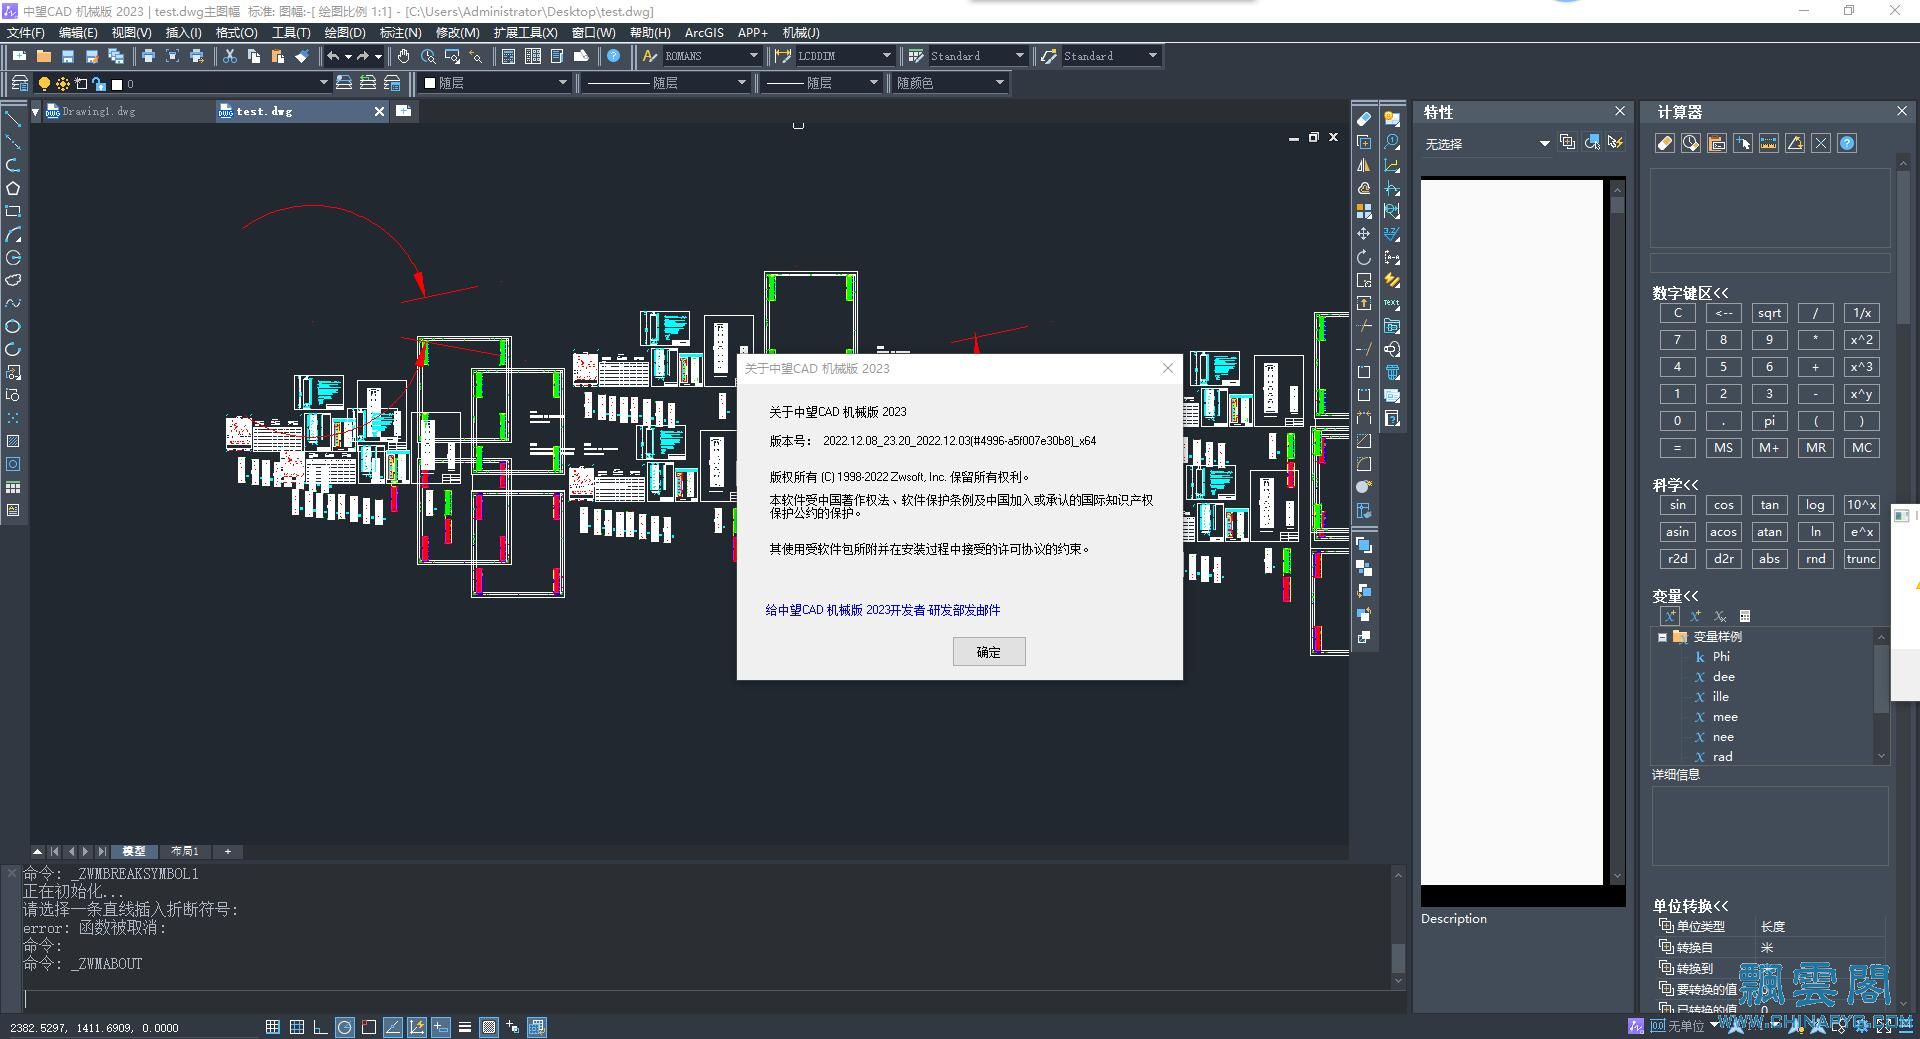The height and width of the screenshot is (1039, 1920).
Task: Toggle Object Snap in status bar
Action: [x=369, y=1027]
